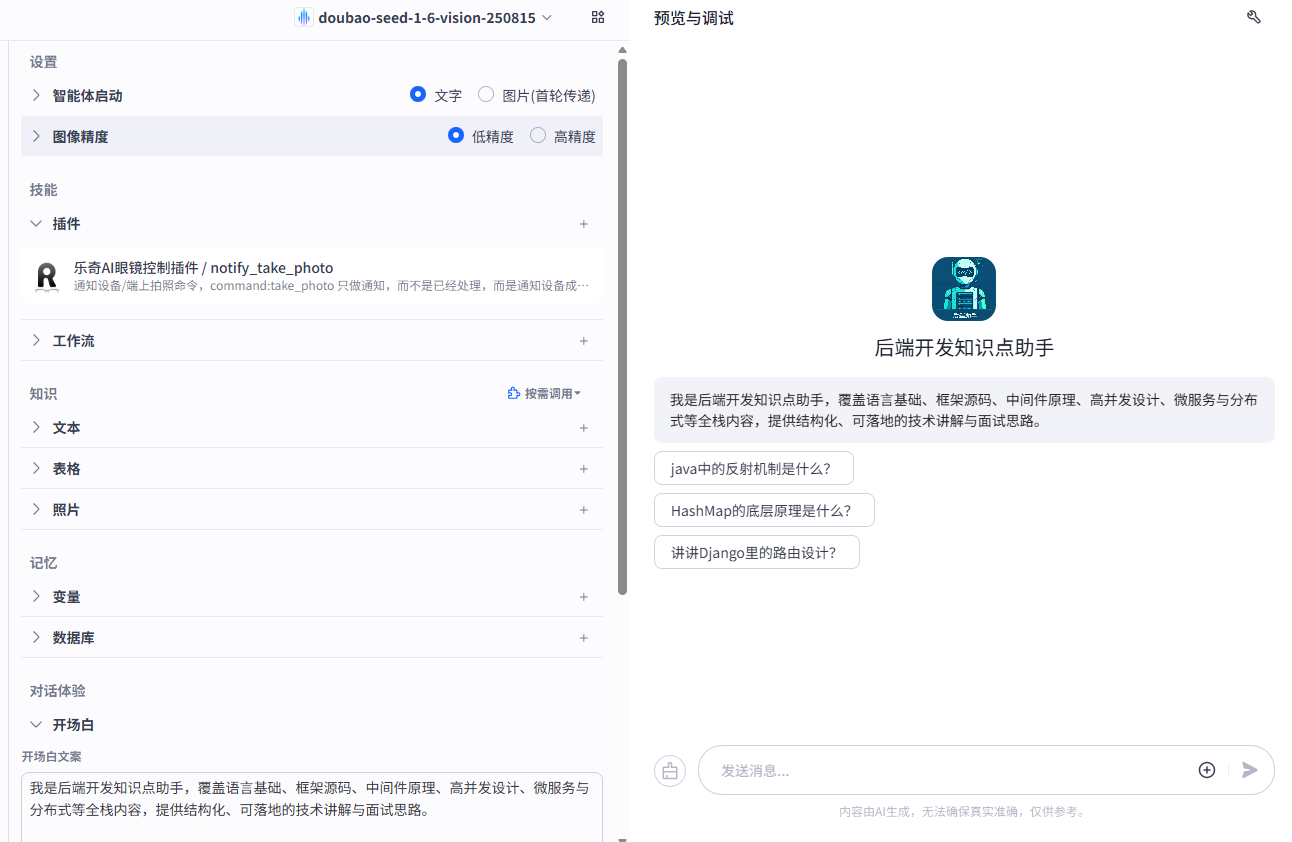Clear conversation with the brush icon
The width and height of the screenshot is (1292, 842).
coord(670,770)
